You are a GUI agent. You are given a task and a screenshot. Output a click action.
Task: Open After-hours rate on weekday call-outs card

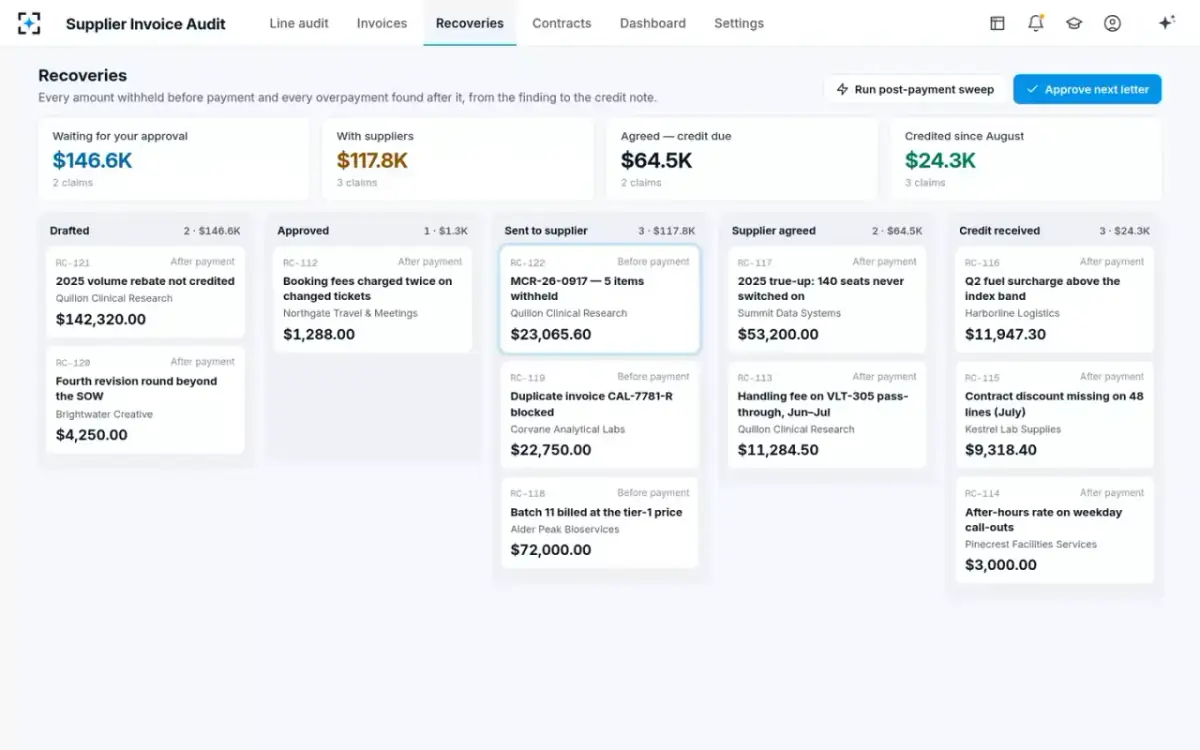pyautogui.click(x=1054, y=530)
